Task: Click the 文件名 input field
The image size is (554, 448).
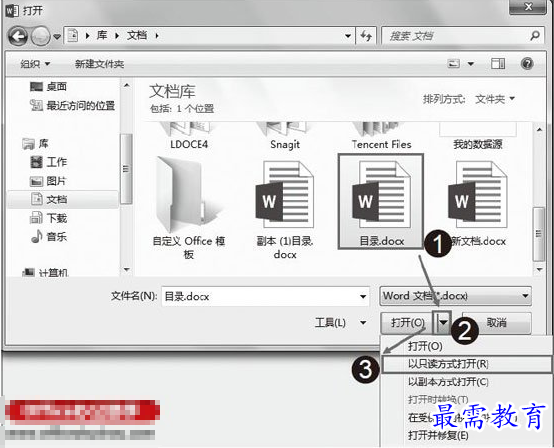Action: pos(265,296)
